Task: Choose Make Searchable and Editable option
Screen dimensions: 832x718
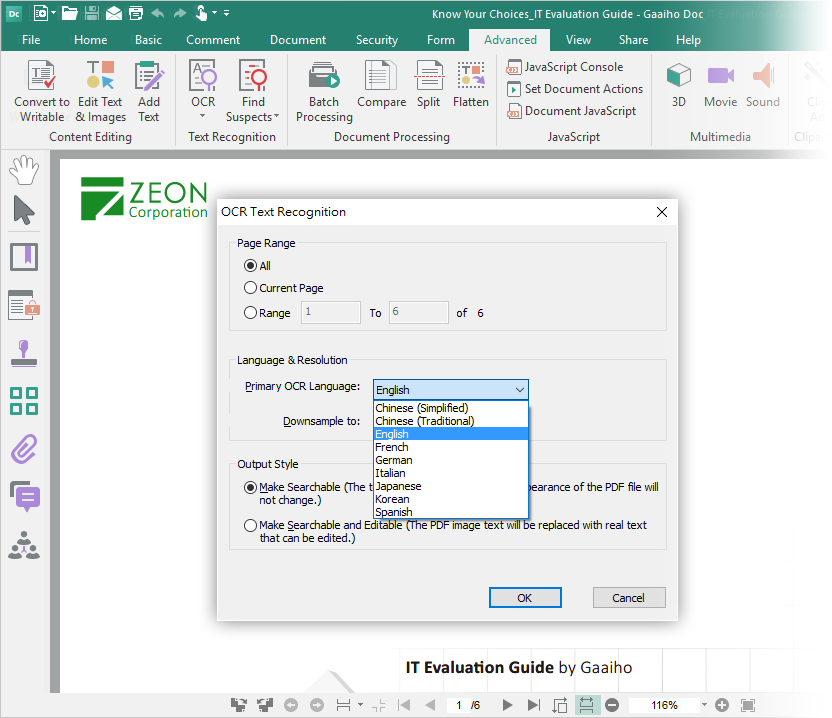Action: pos(250,525)
